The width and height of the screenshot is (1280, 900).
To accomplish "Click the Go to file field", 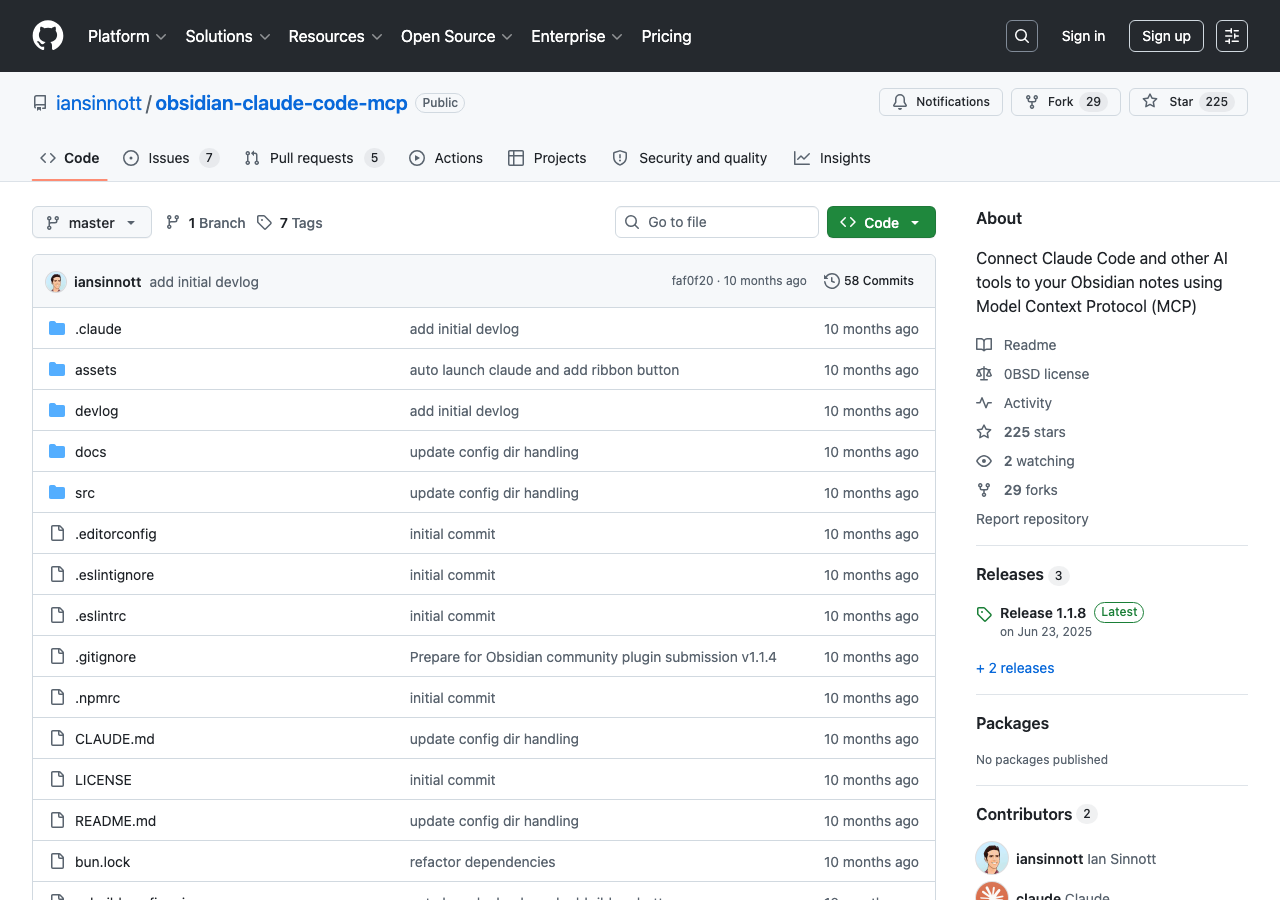I will [x=717, y=222].
